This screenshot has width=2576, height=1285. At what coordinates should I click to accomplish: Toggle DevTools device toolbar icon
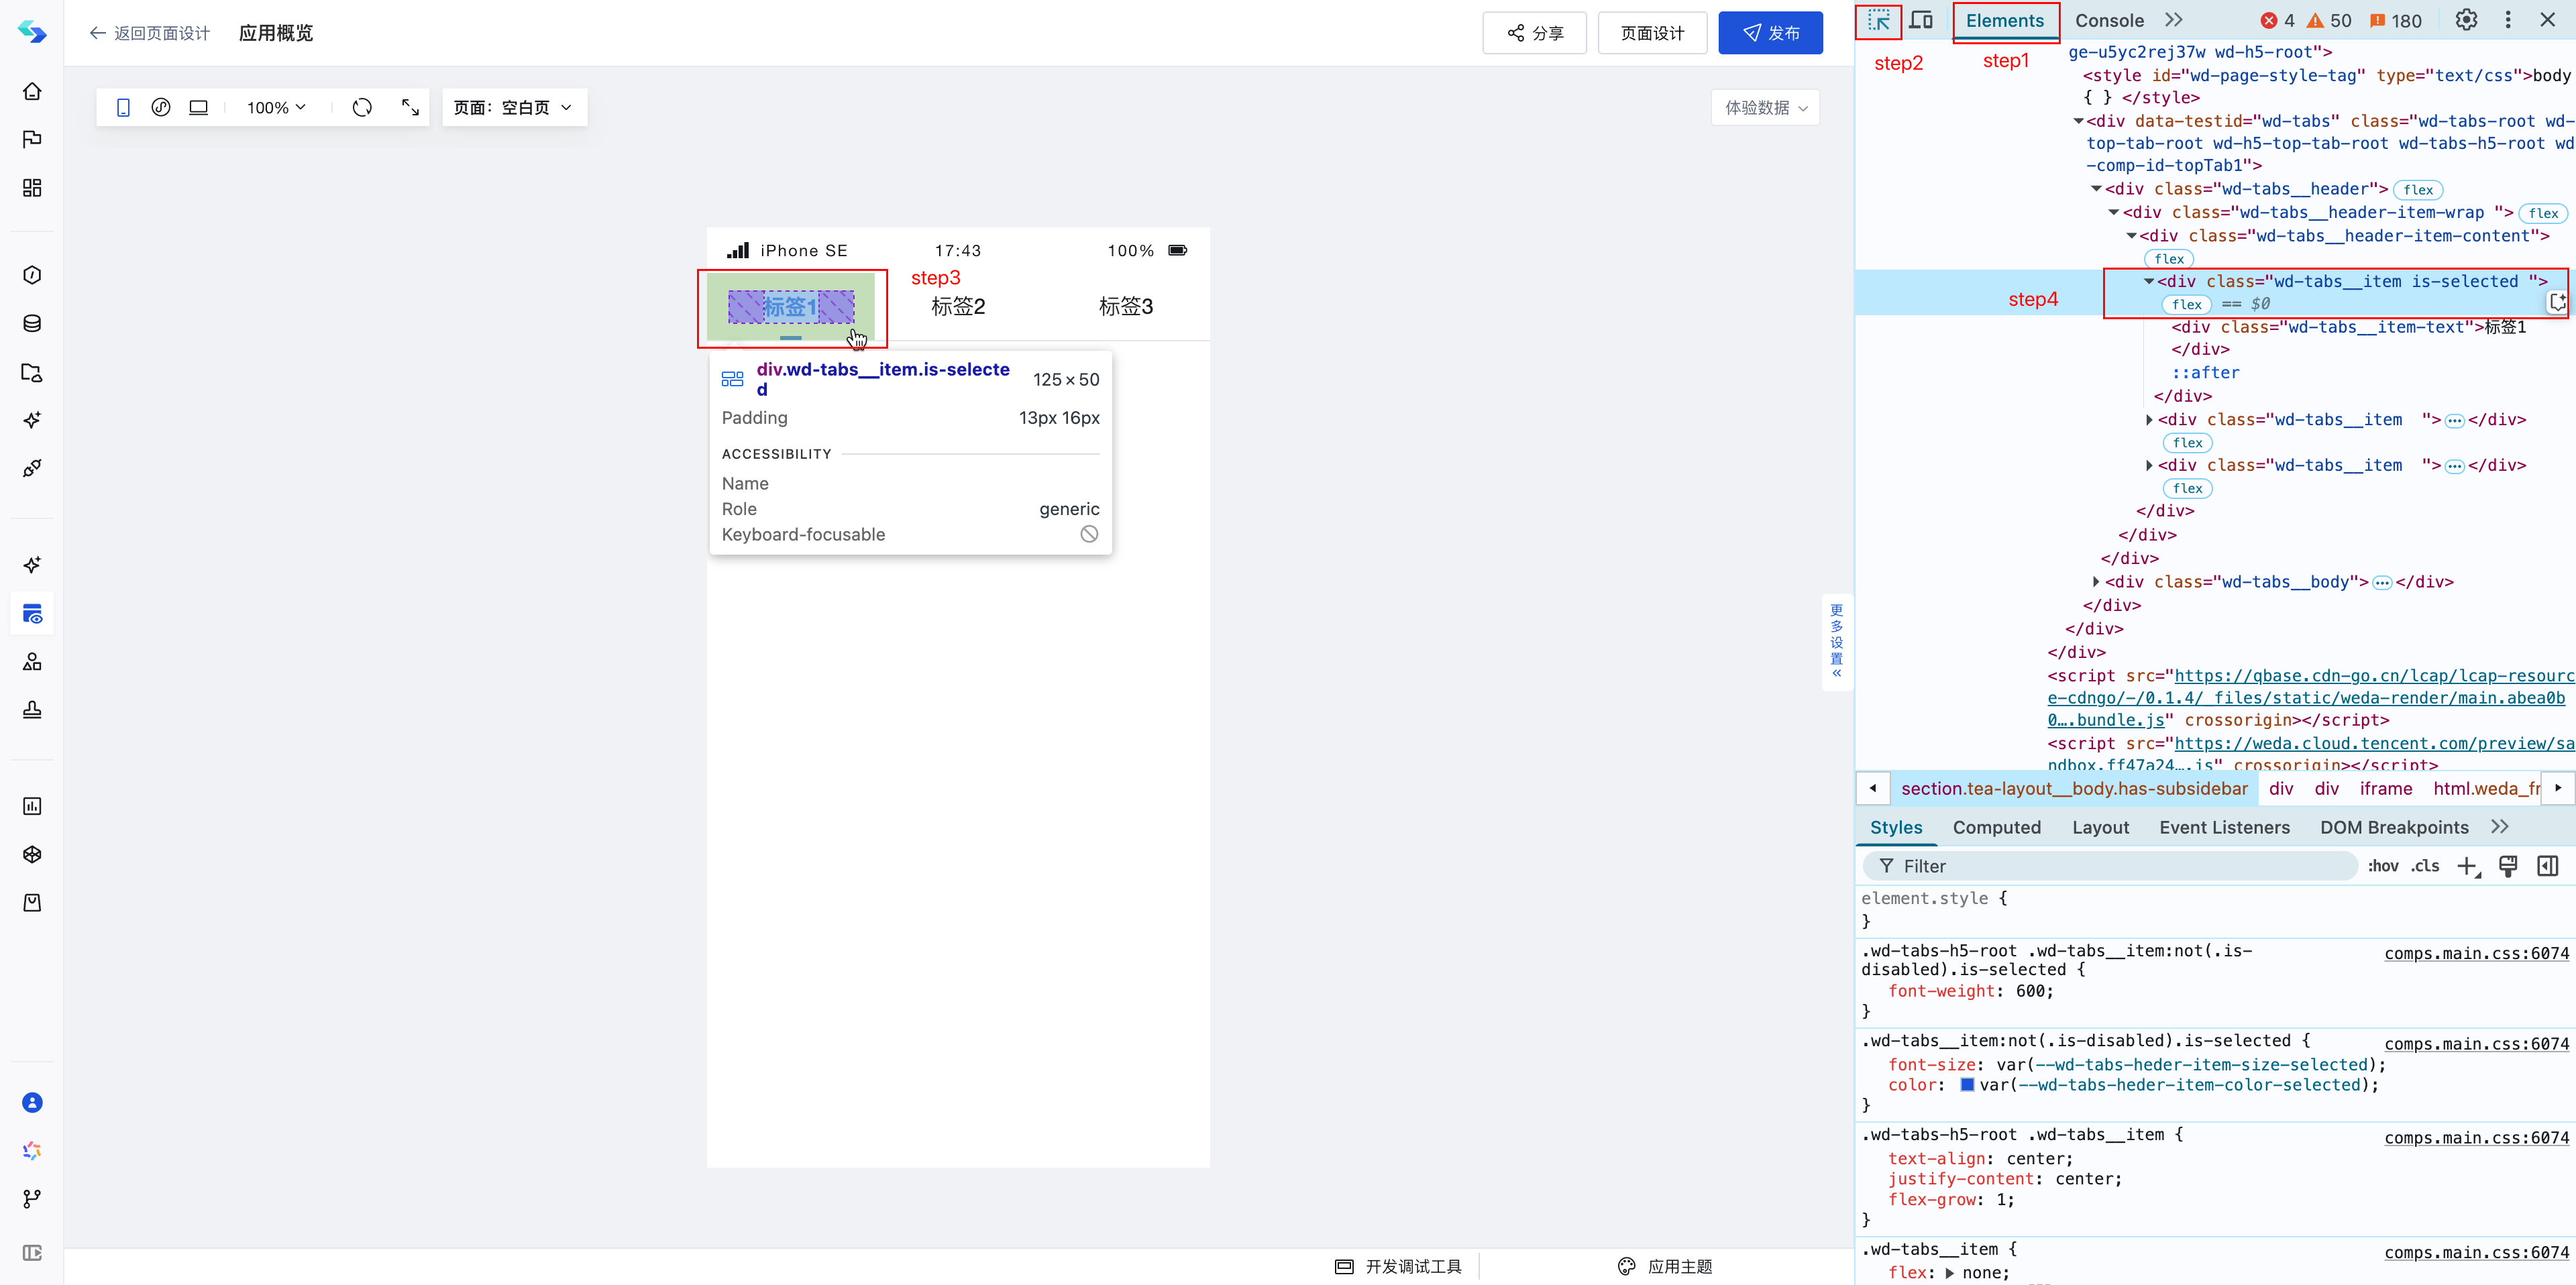tap(1921, 20)
